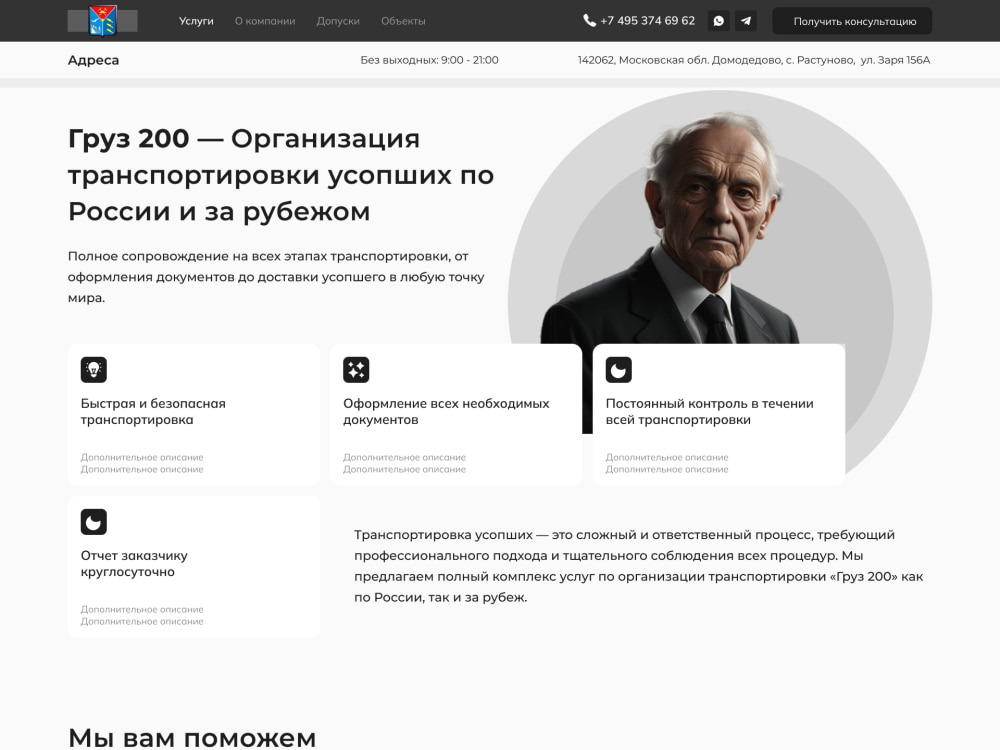Open the Telegram messenger icon

coord(746,21)
